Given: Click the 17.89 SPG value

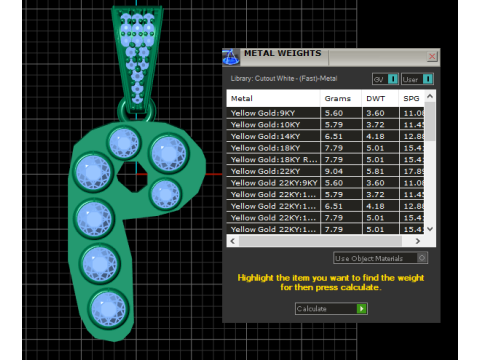Looking at the screenshot, I should [414, 171].
